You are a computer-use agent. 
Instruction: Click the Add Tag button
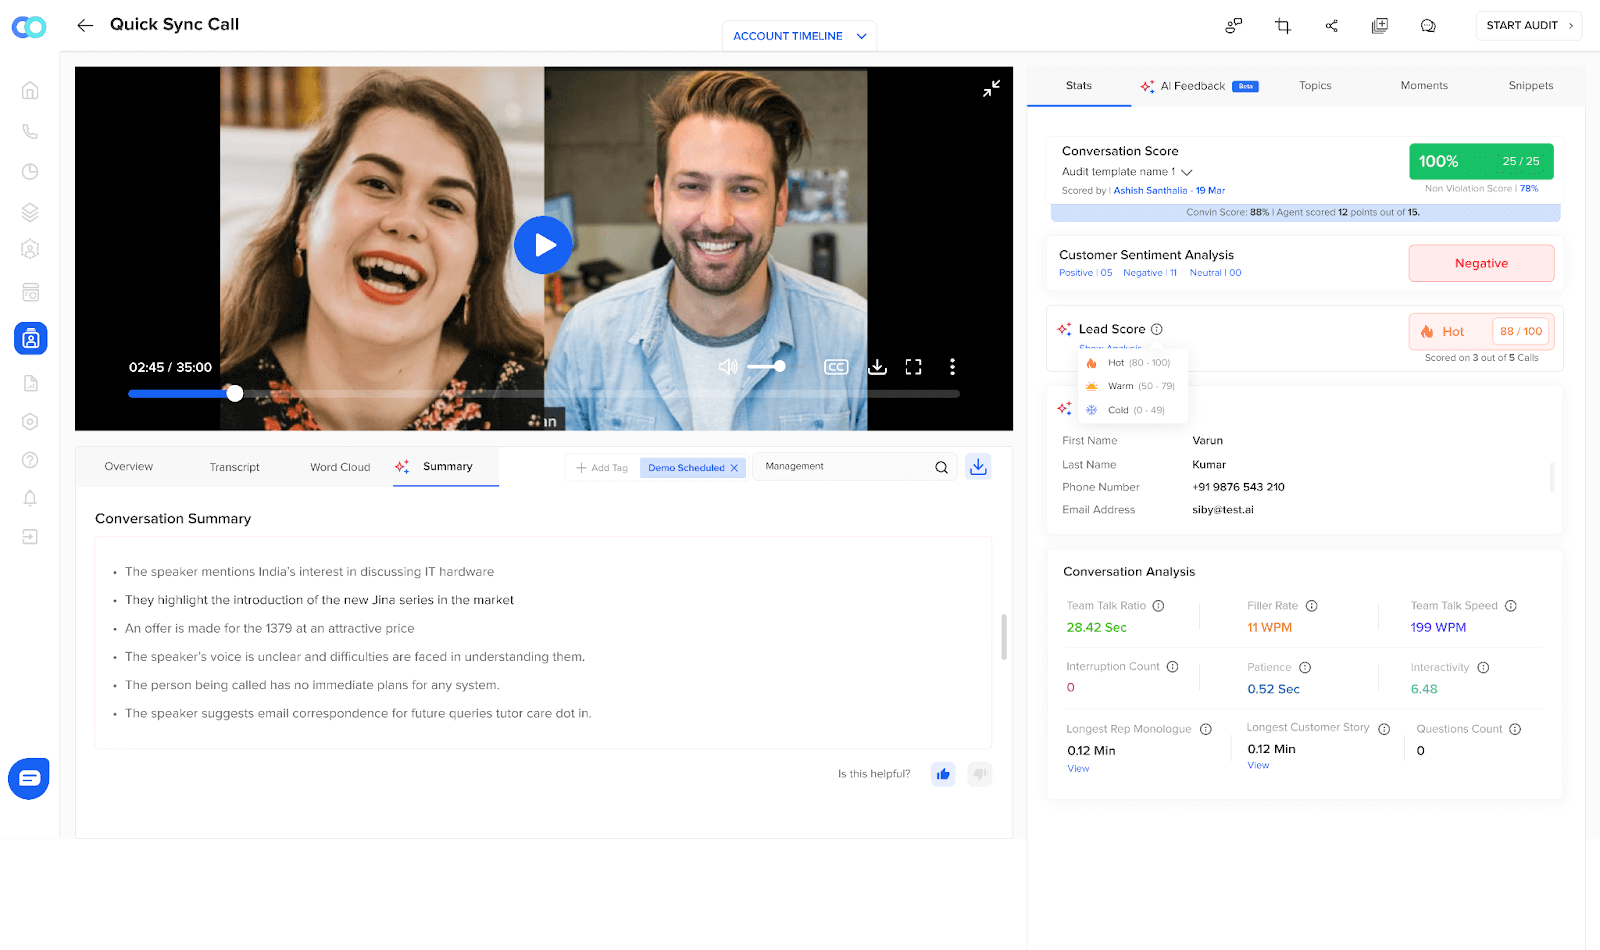pyautogui.click(x=602, y=468)
